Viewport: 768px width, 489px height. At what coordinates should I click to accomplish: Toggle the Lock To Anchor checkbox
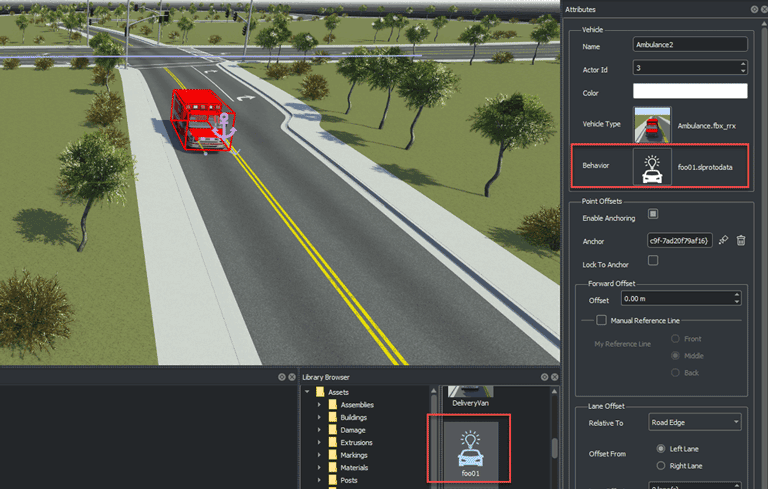[653, 260]
